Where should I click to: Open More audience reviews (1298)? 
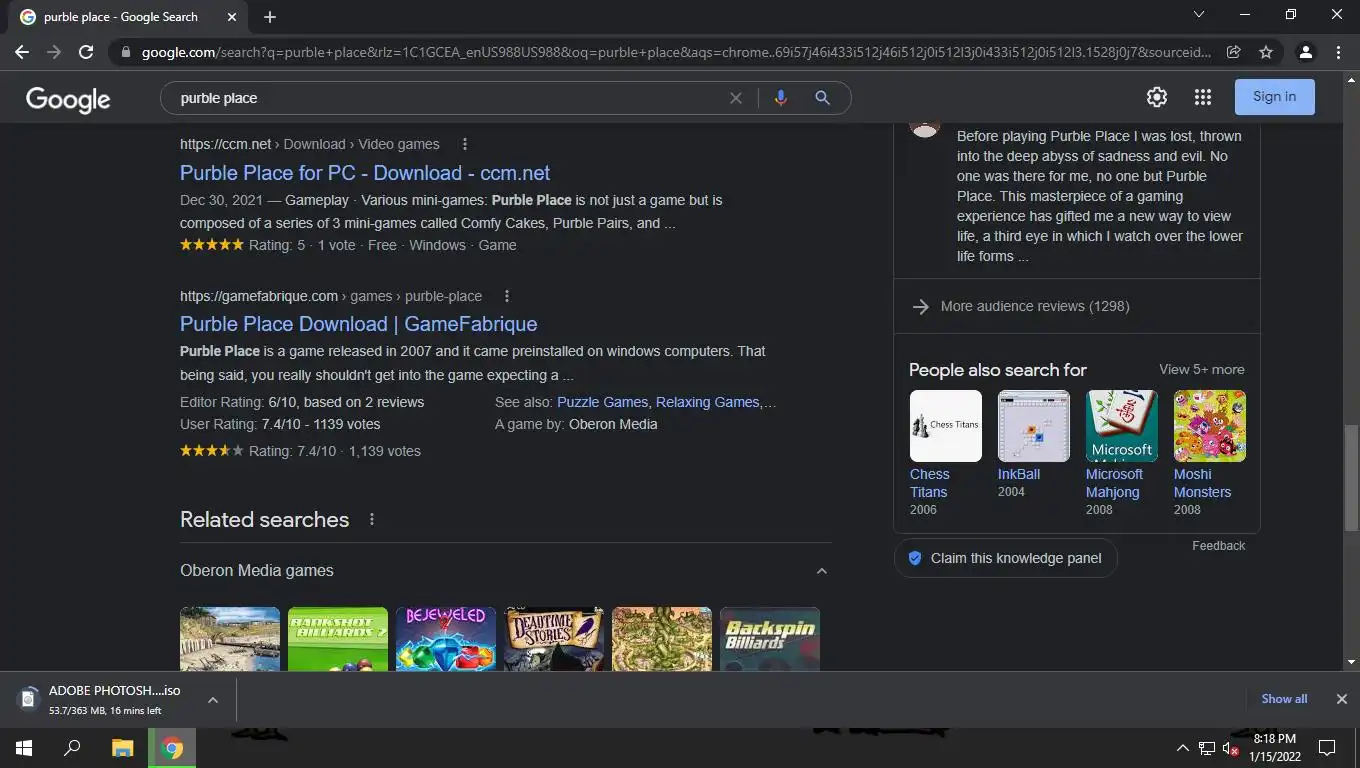1035,306
